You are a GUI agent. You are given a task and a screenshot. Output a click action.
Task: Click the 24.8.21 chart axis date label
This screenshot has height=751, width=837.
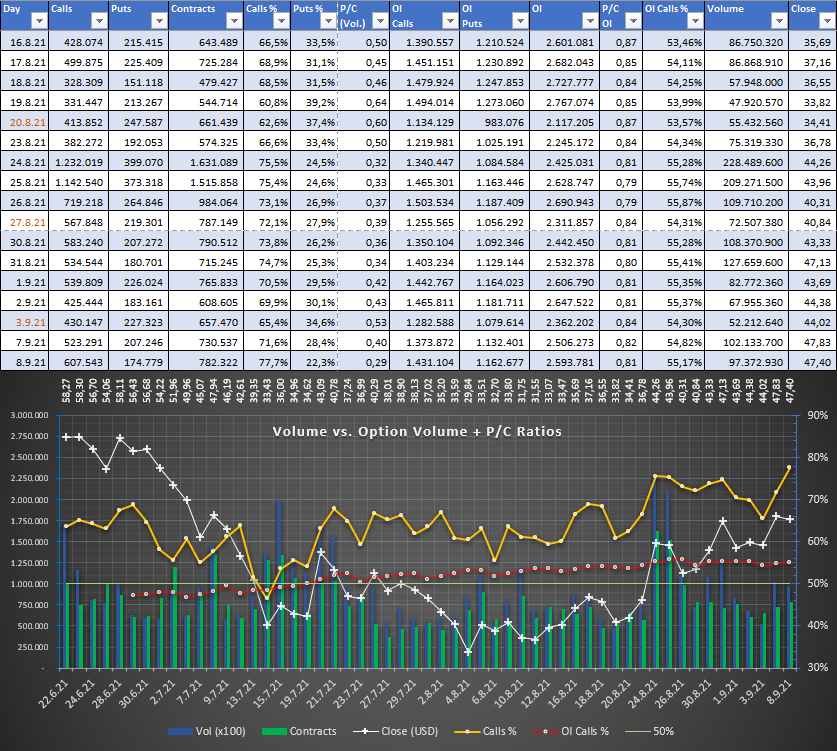[x=643, y=693]
